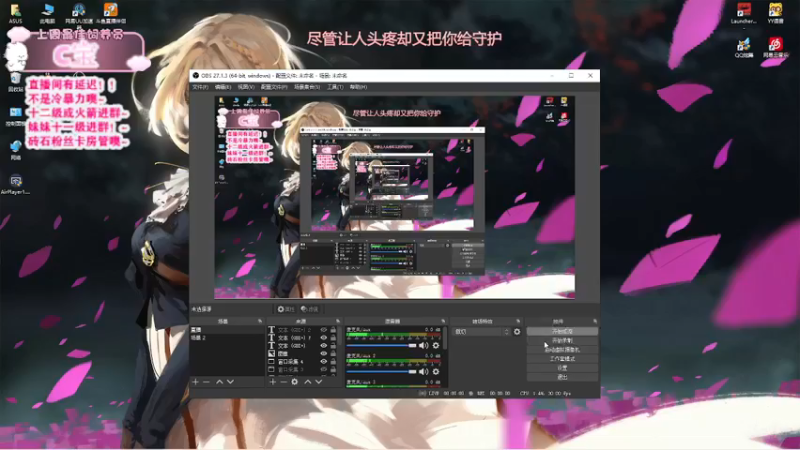800x450 pixels.
Task: Toggle visibility of 窗口采集 4 source
Action: coord(323,361)
